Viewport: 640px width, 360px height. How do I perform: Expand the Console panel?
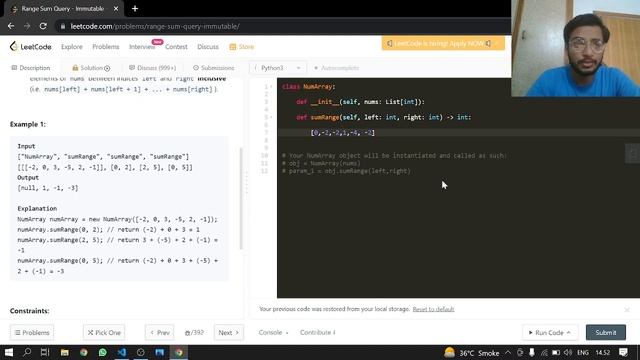tap(273, 333)
